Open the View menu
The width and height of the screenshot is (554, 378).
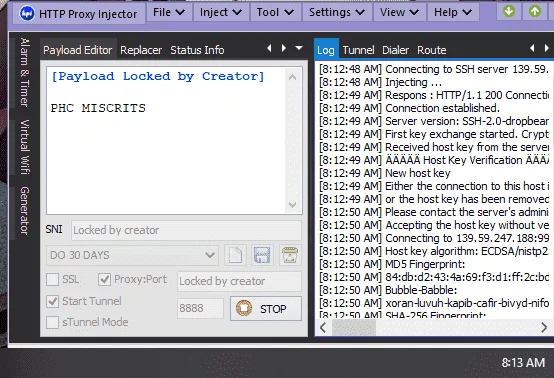399,12
